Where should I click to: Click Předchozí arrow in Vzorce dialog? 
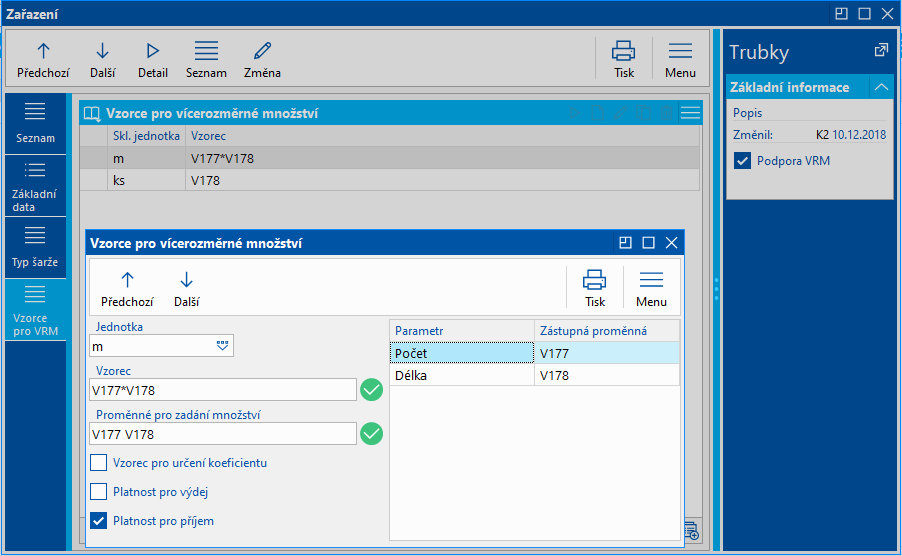point(127,289)
